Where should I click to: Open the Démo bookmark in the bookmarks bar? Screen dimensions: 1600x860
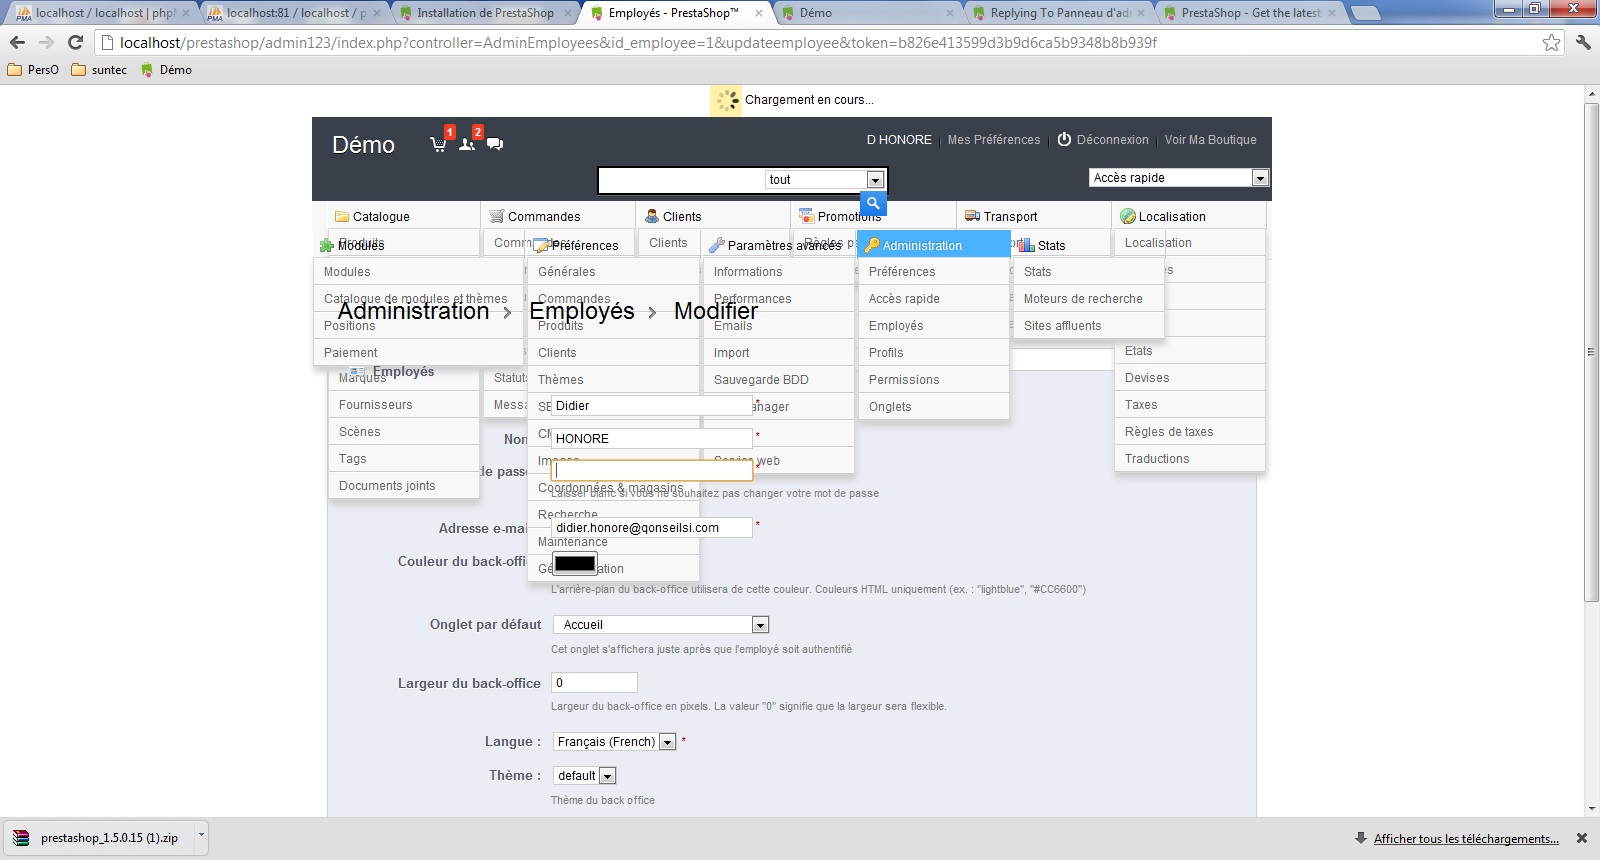click(166, 70)
